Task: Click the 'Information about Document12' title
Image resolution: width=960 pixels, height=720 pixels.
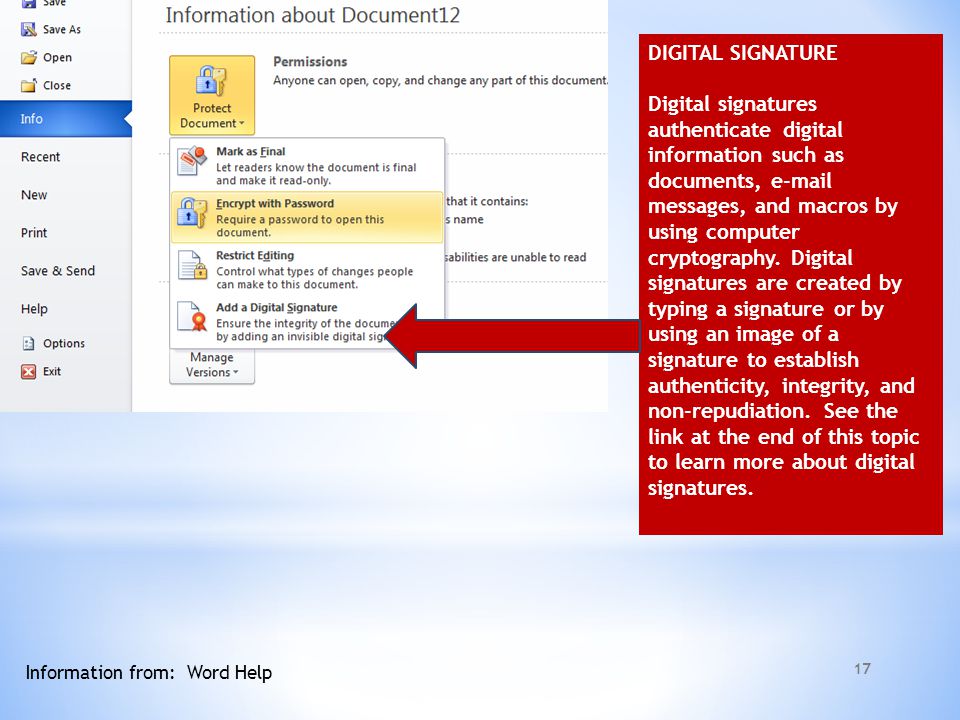Action: point(313,15)
